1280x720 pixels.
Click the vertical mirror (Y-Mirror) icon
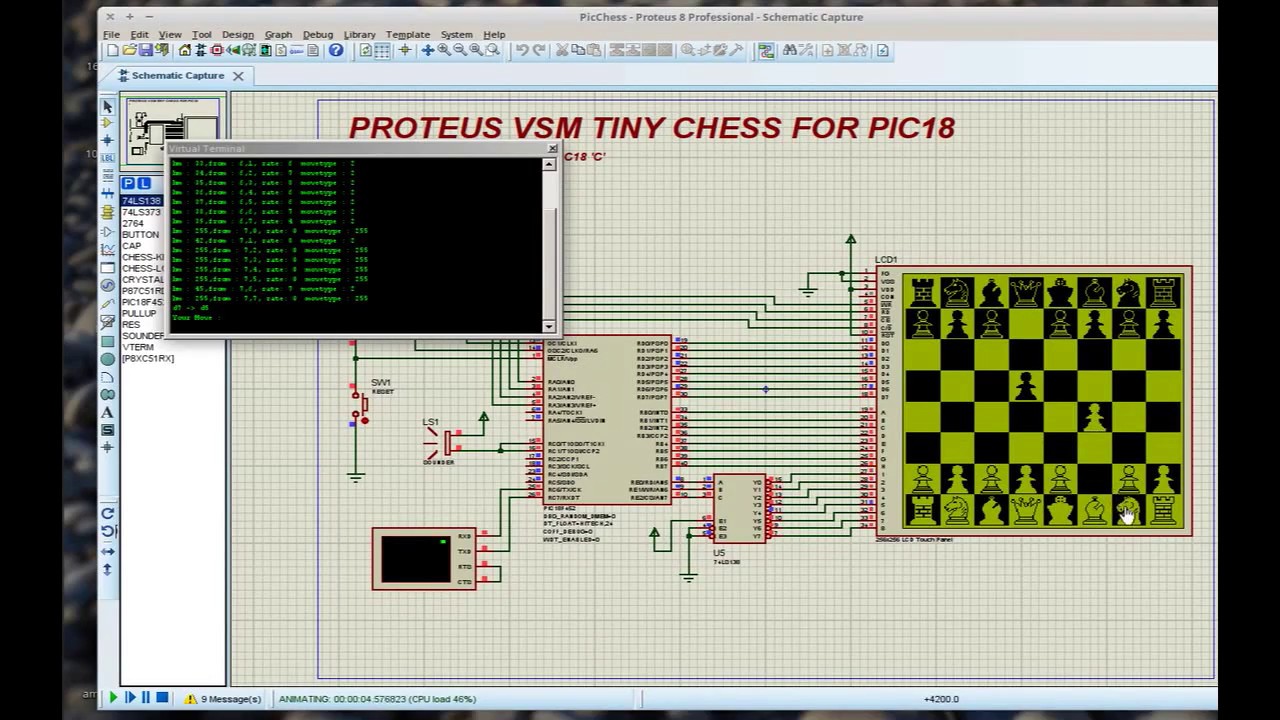click(107, 570)
